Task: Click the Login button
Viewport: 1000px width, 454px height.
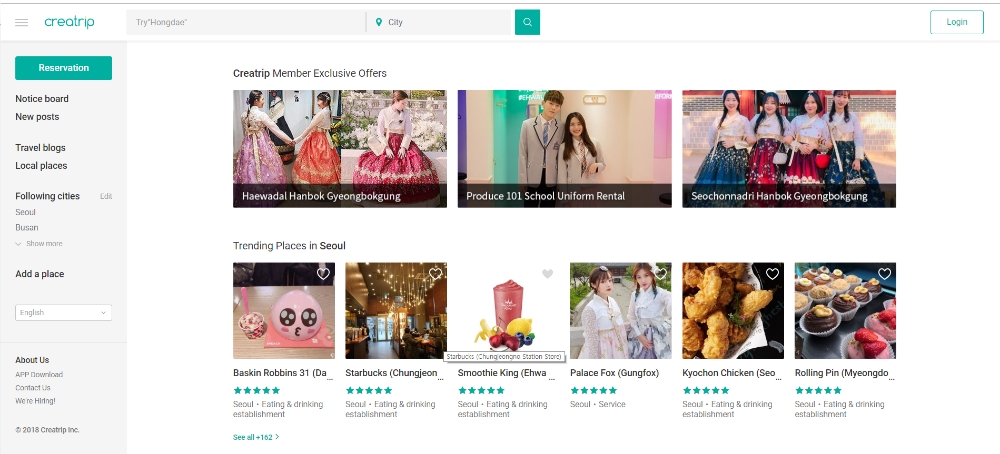Action: tap(957, 22)
